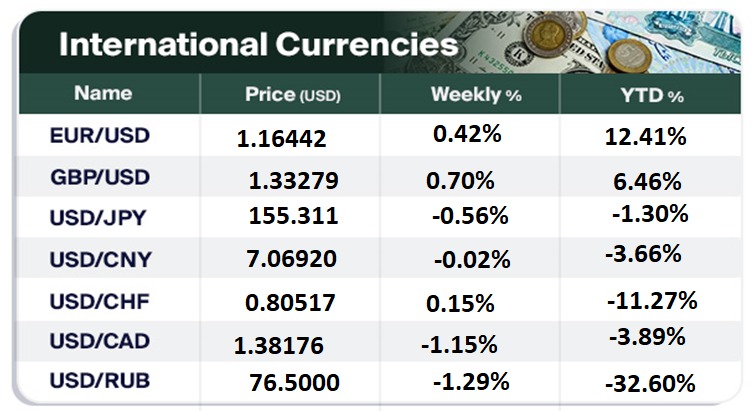Select the USD/RUB row label
This screenshot has height=411, width=754.
tap(99, 381)
